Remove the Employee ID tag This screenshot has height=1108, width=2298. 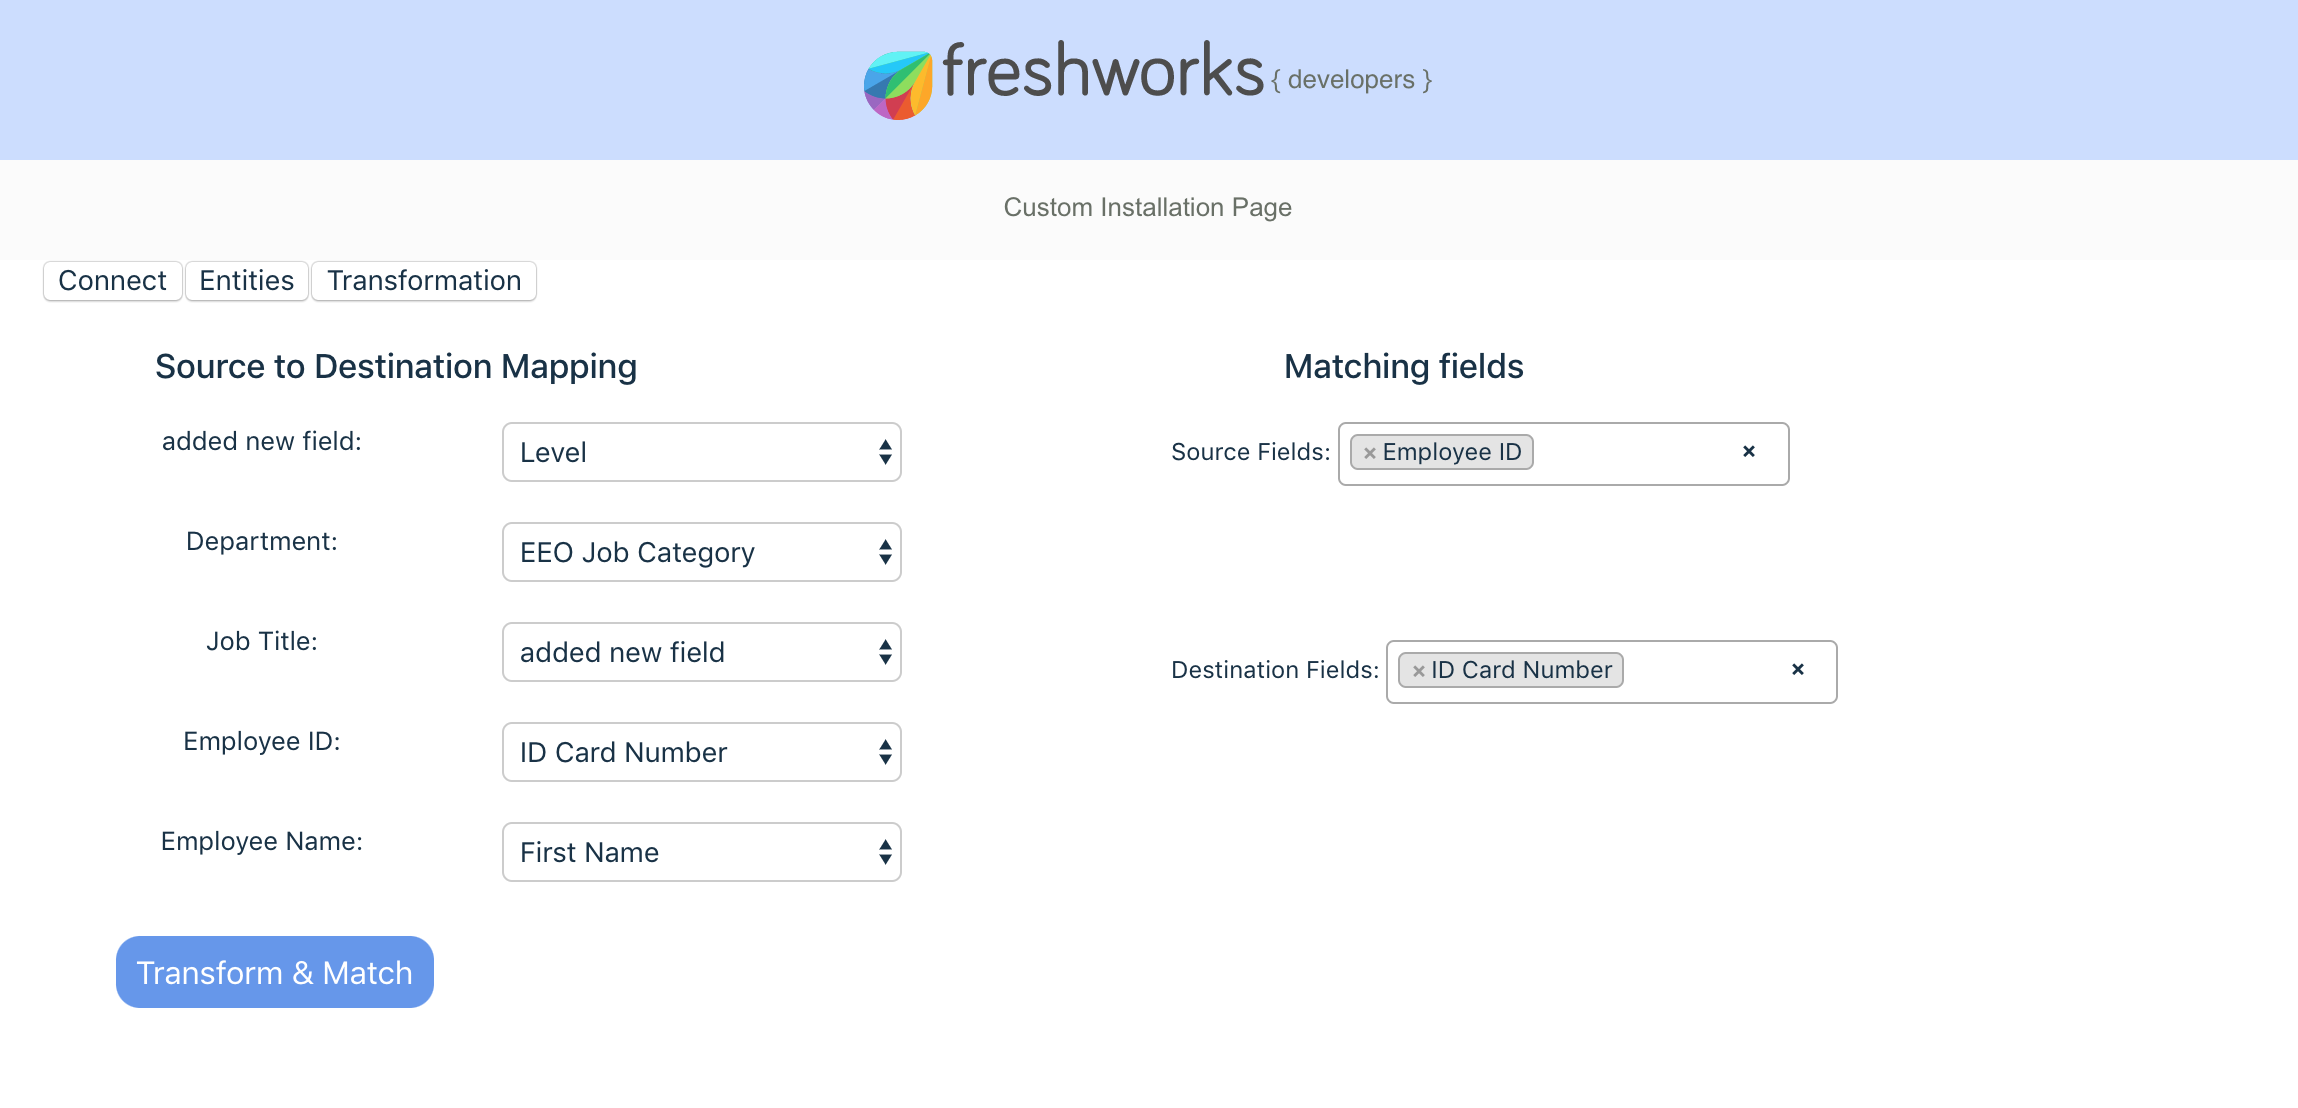1369,453
